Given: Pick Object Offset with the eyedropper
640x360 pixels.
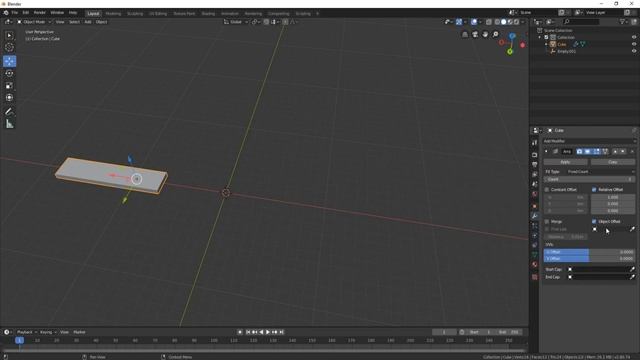Looking at the screenshot, I should 632,229.
